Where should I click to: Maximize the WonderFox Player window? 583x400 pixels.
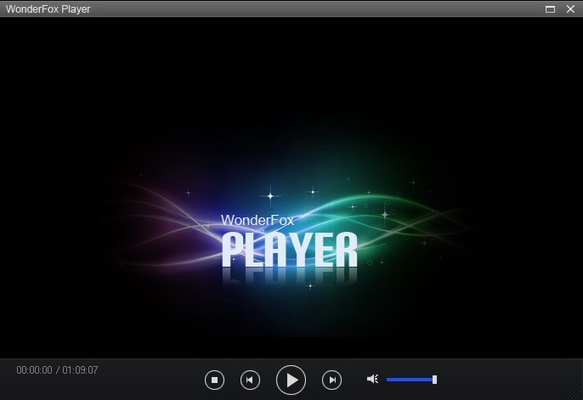pos(550,9)
